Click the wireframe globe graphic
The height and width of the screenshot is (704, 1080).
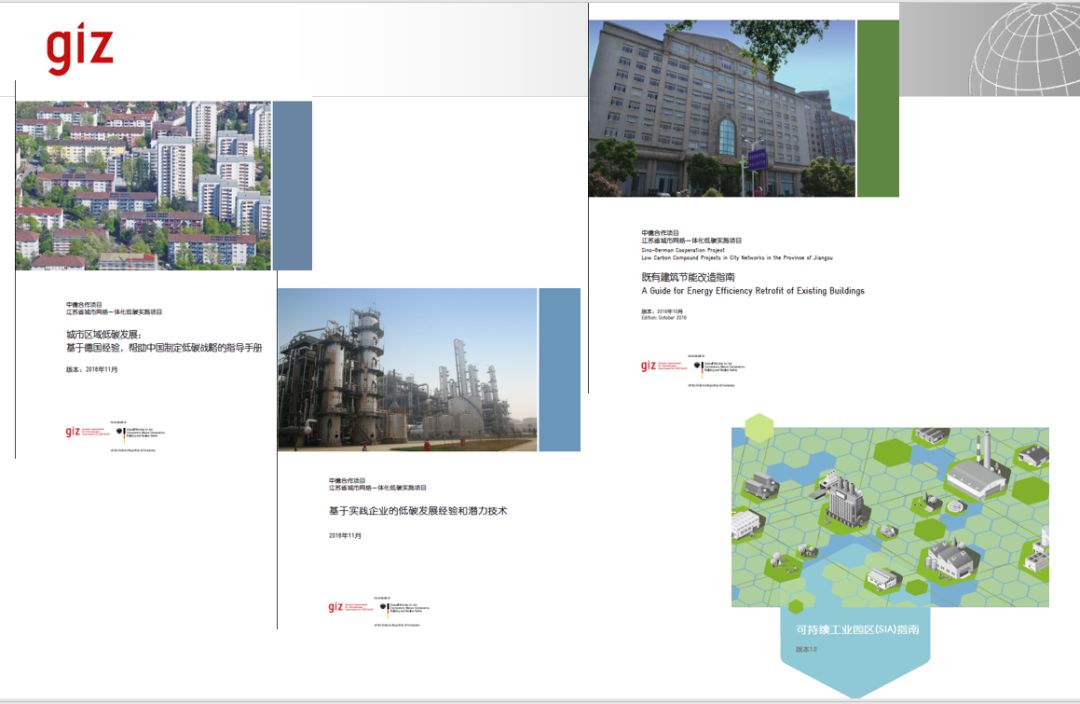[x=1022, y=48]
